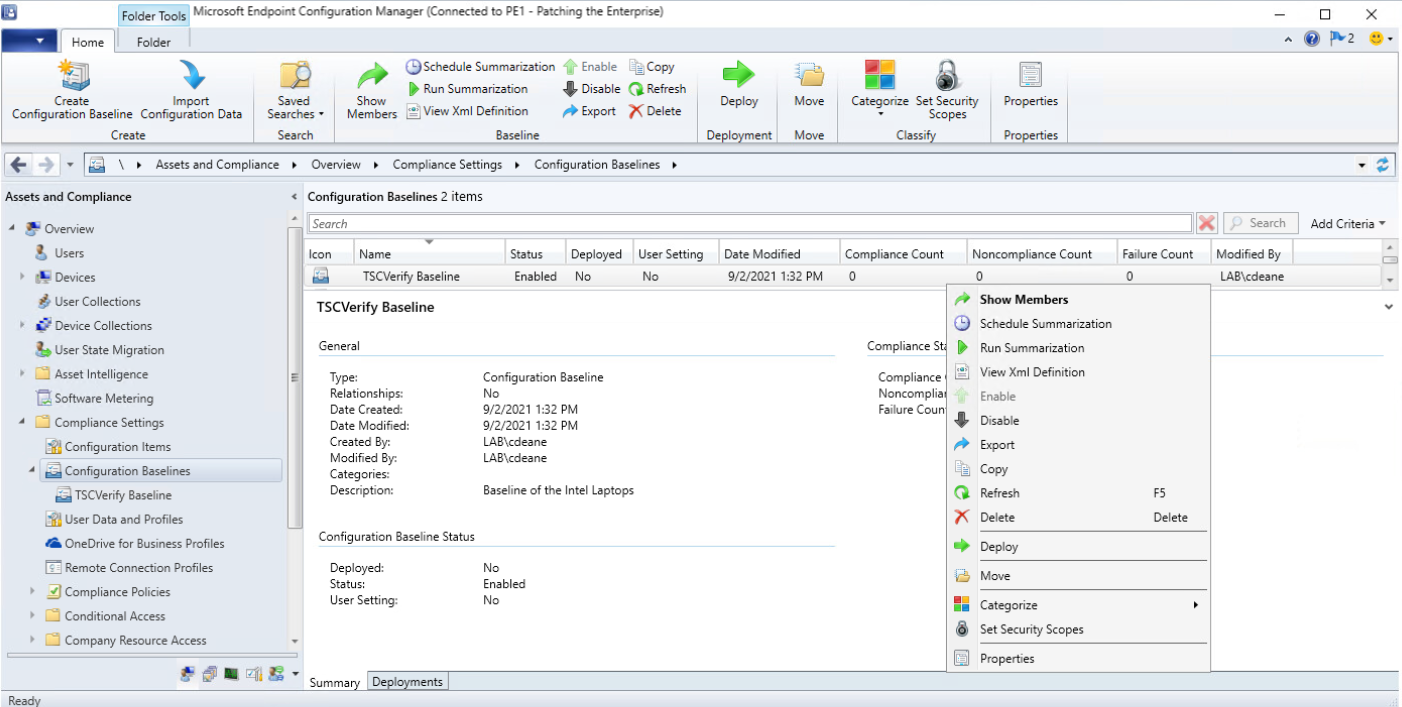Switch to the Folder ribbon tab

[x=153, y=42]
